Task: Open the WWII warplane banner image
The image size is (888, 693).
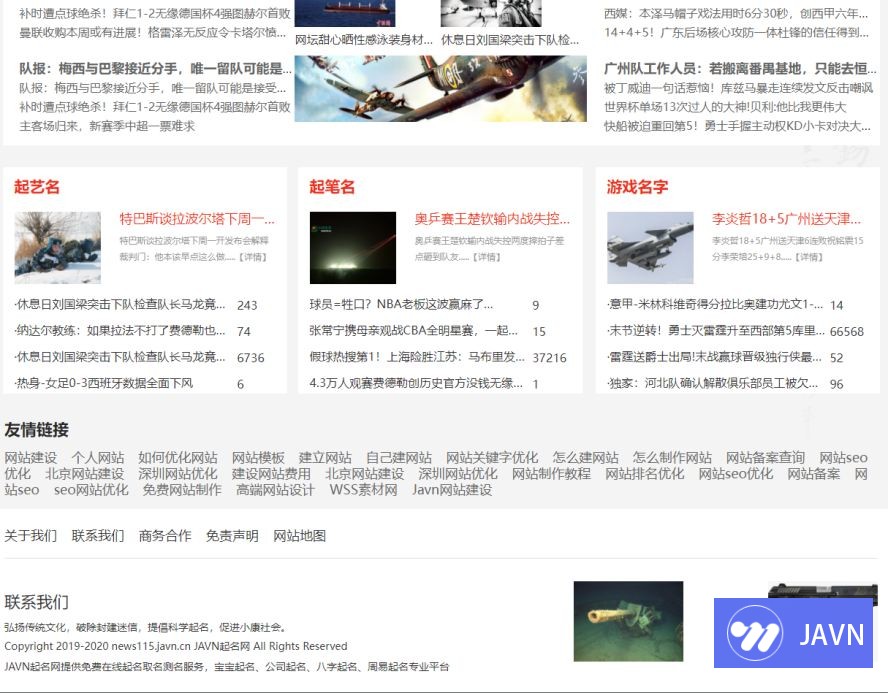Action: [440, 89]
